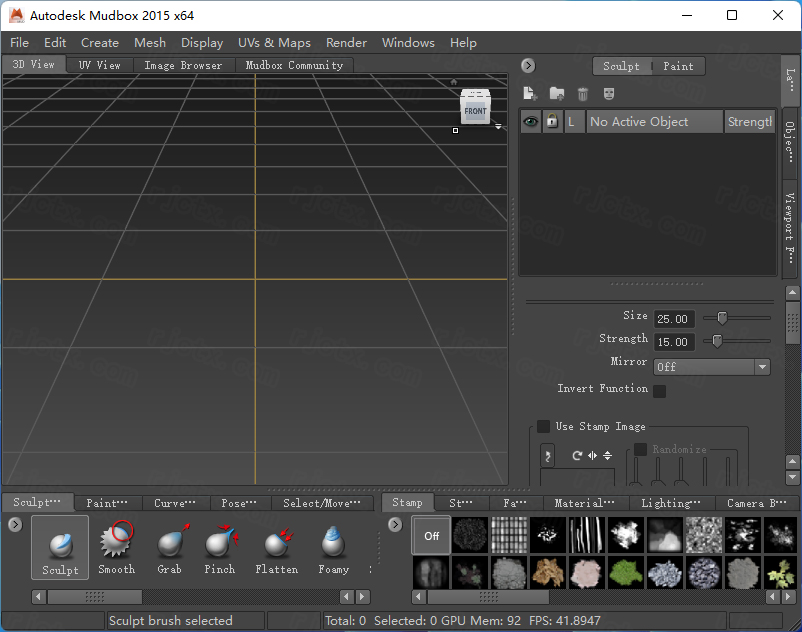Choose the Pinch brush
This screenshot has width=802, height=632.
[220, 547]
